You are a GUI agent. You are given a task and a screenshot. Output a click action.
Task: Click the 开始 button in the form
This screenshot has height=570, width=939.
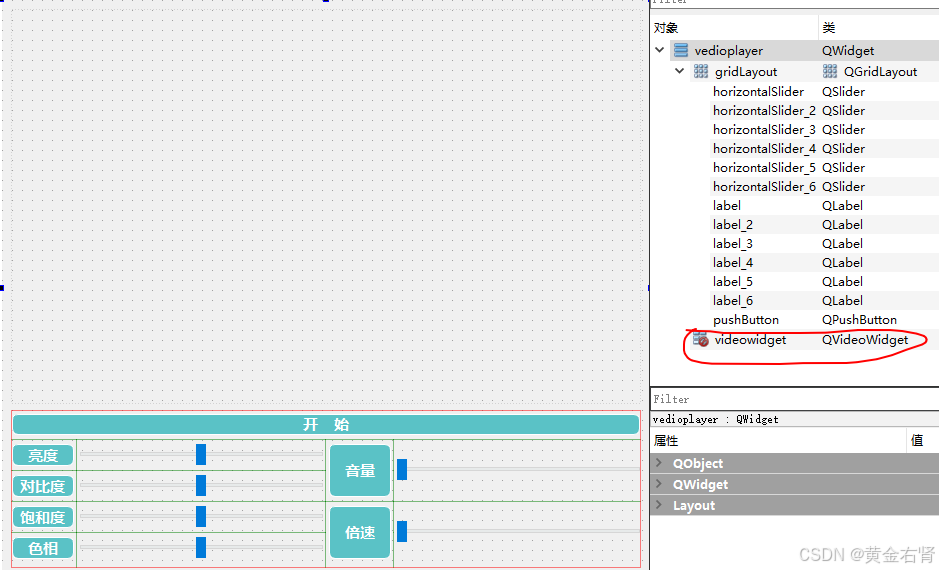(x=326, y=425)
